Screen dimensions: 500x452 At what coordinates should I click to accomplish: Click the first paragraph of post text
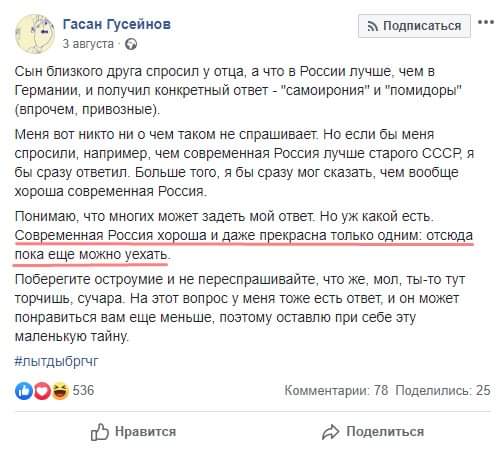coord(238,90)
